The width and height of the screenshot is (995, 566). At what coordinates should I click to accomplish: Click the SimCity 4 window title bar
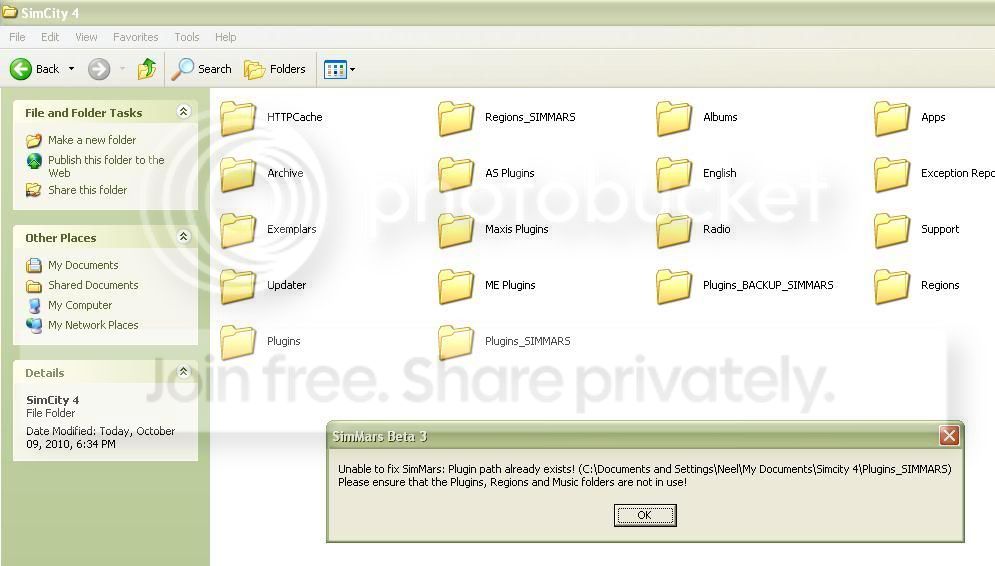click(x=498, y=13)
